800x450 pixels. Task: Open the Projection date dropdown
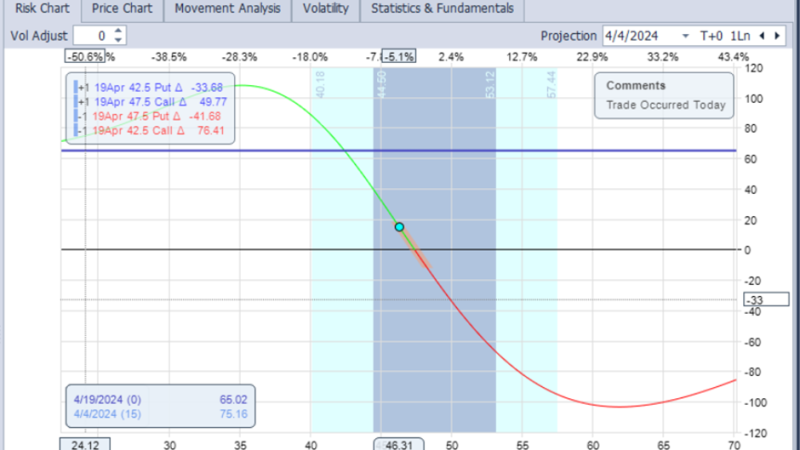[x=685, y=35]
